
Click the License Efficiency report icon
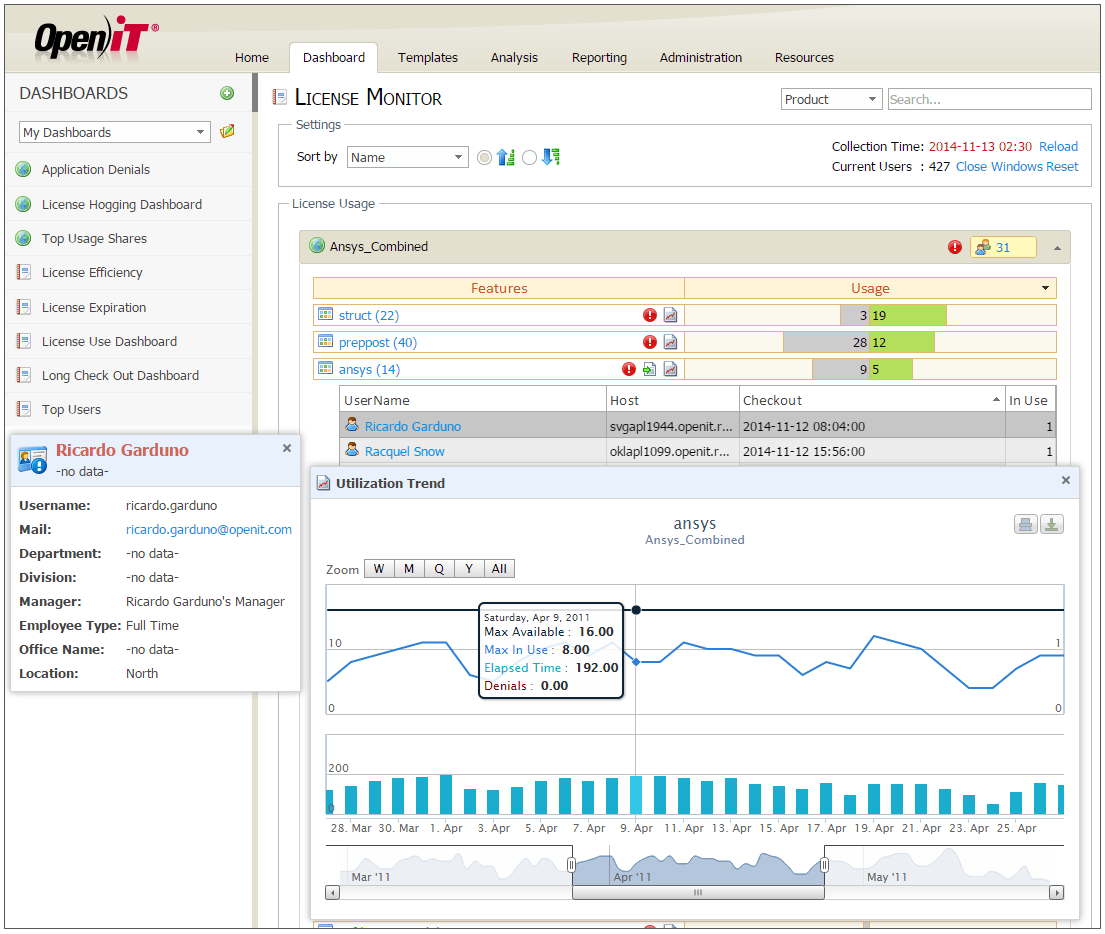24,272
